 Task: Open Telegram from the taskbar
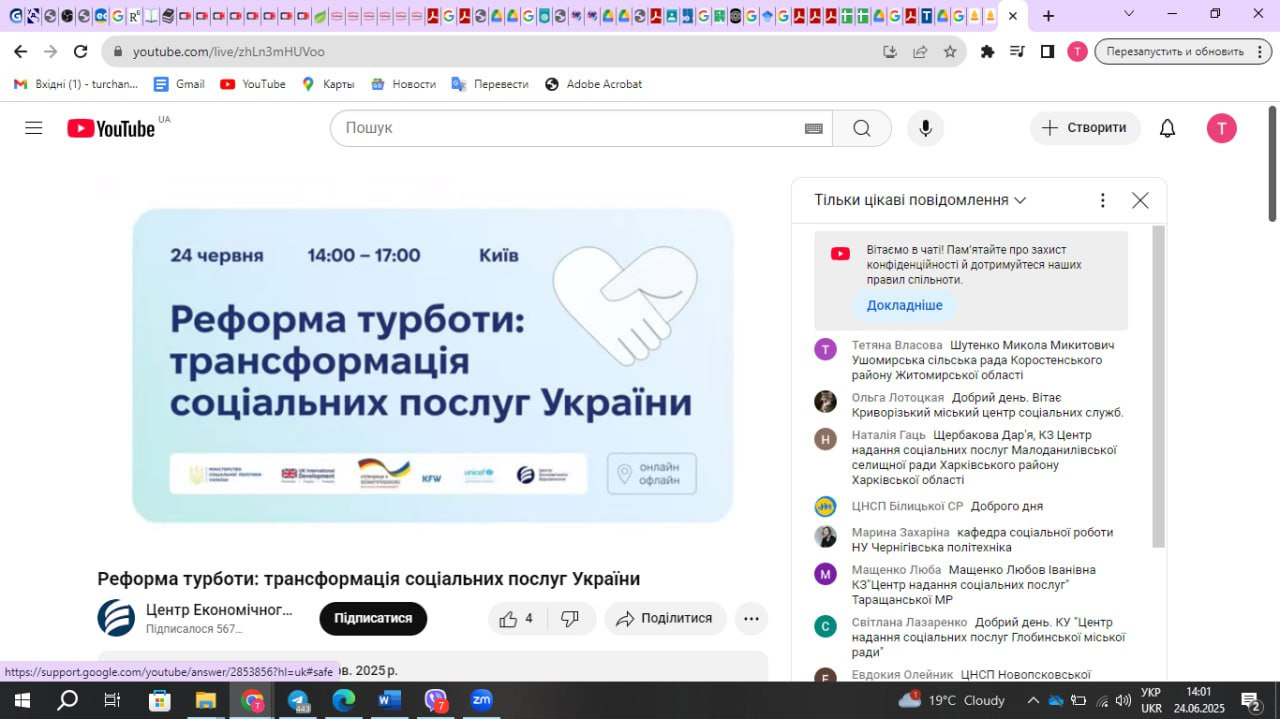pos(298,700)
